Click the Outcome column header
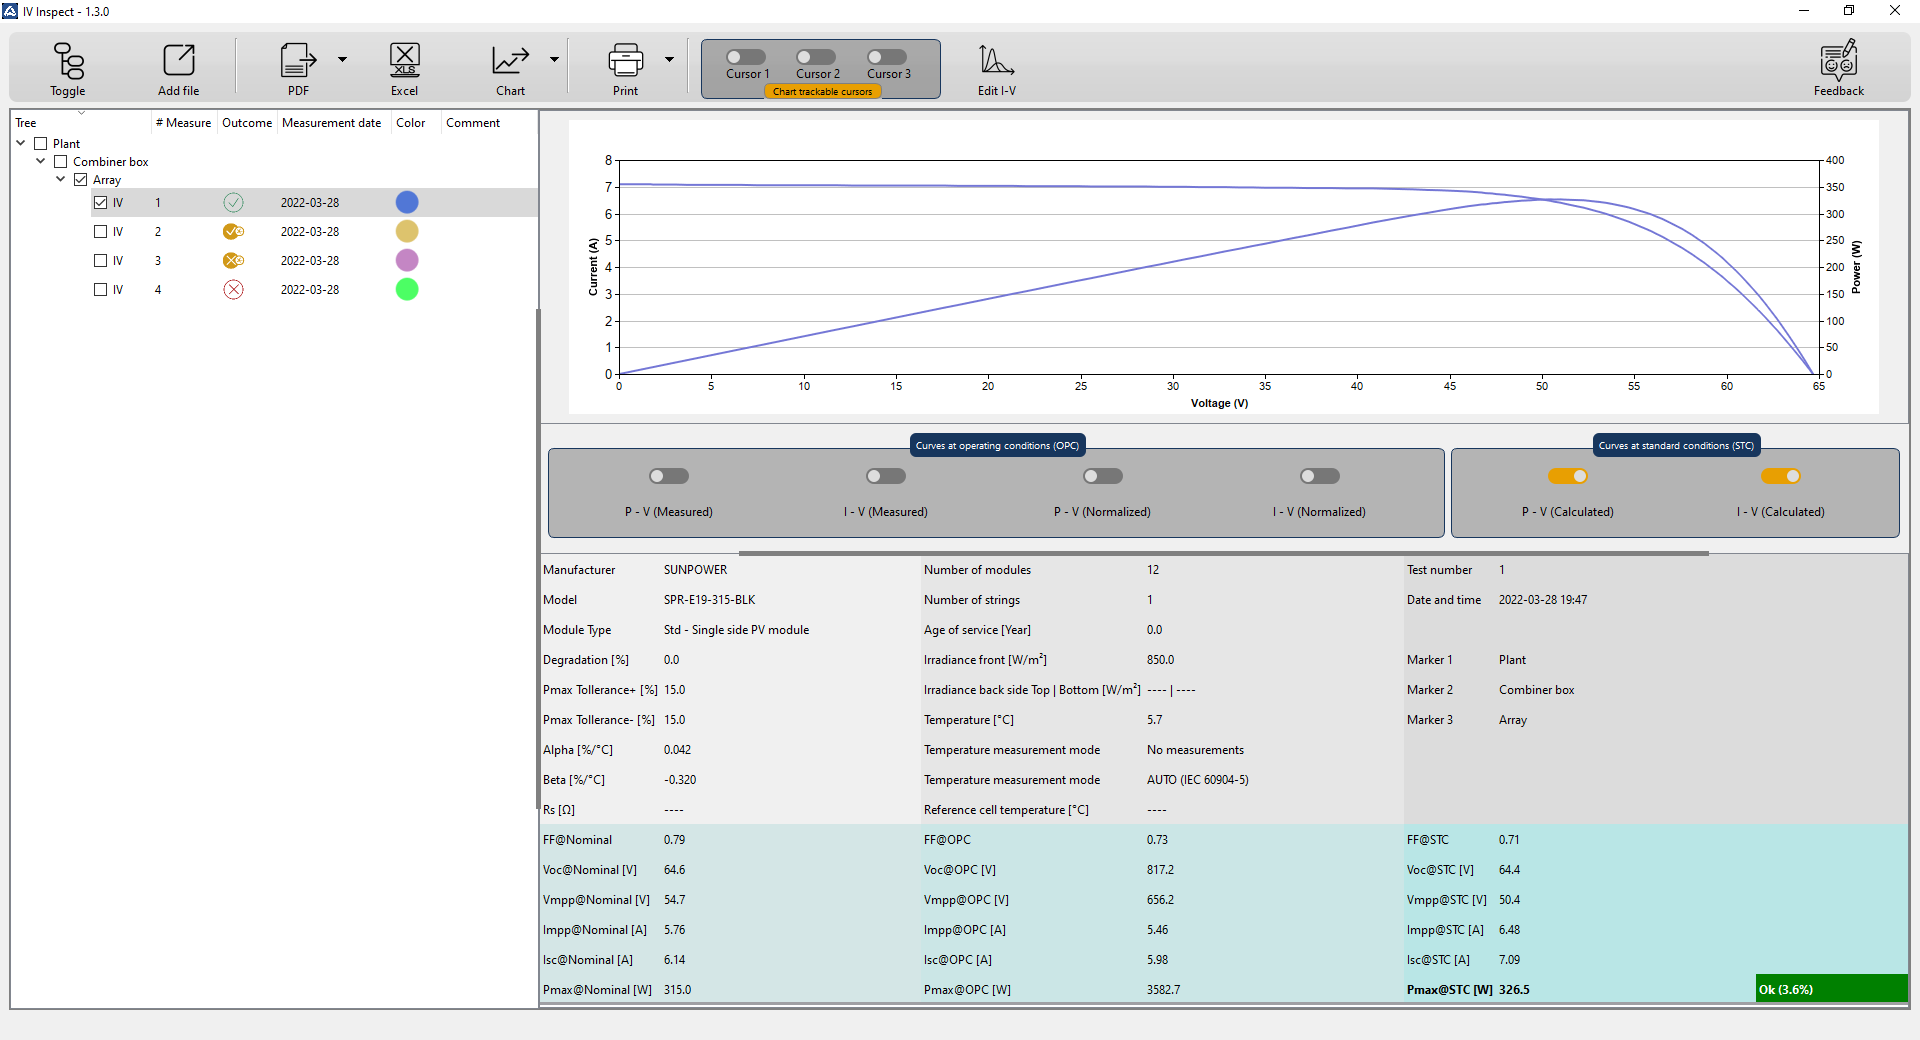 pyautogui.click(x=246, y=123)
